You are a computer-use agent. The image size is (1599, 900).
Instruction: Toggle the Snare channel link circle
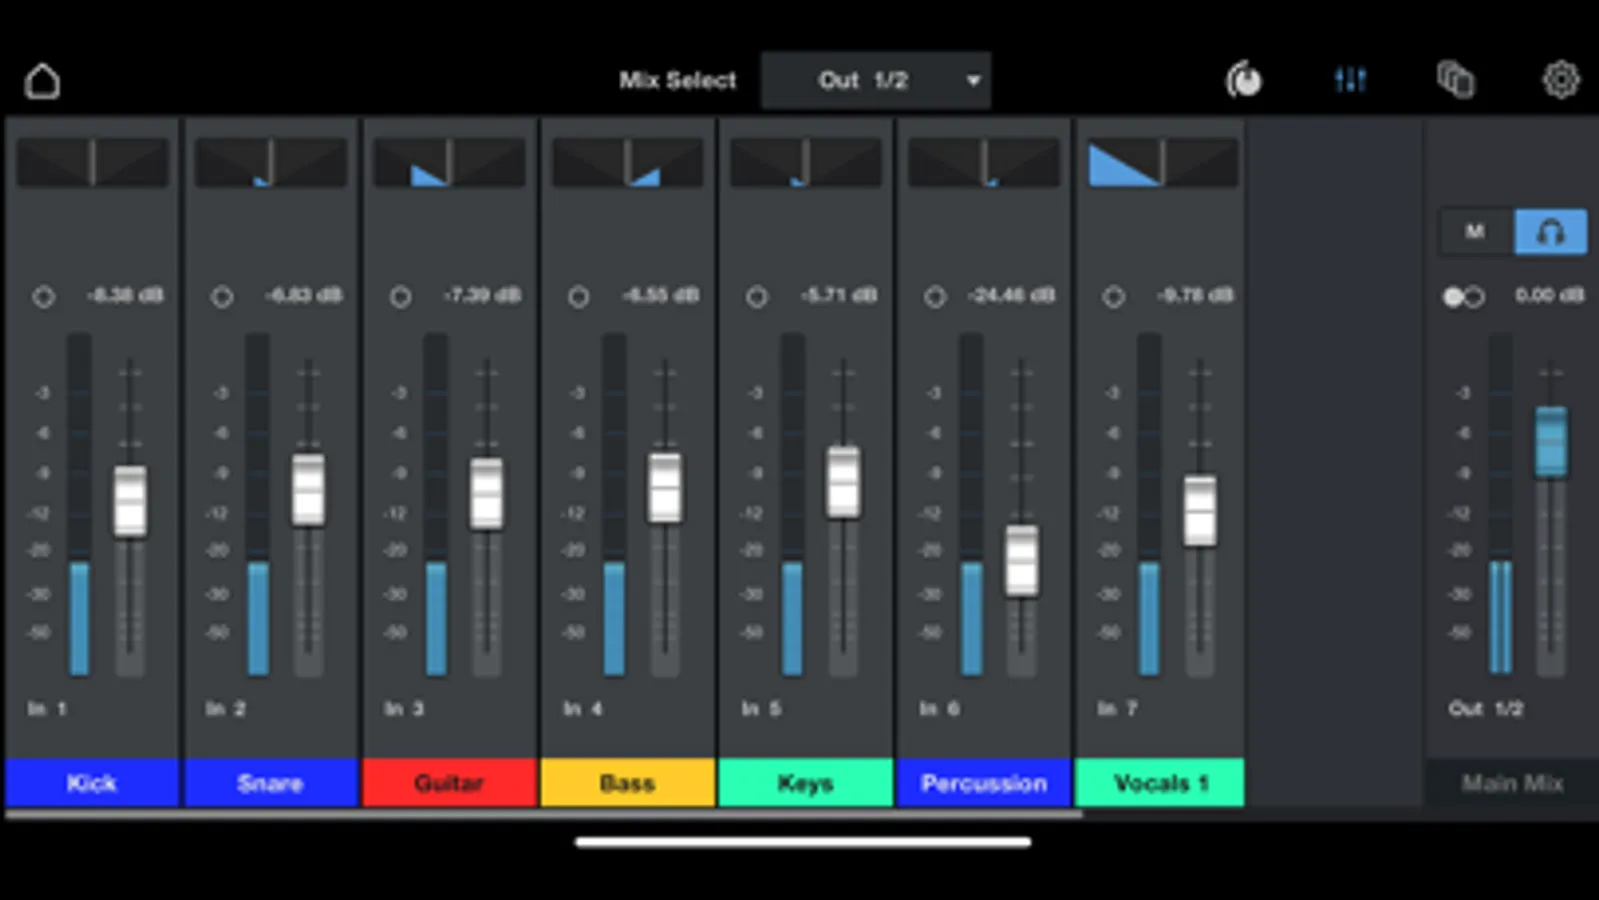tap(222, 296)
